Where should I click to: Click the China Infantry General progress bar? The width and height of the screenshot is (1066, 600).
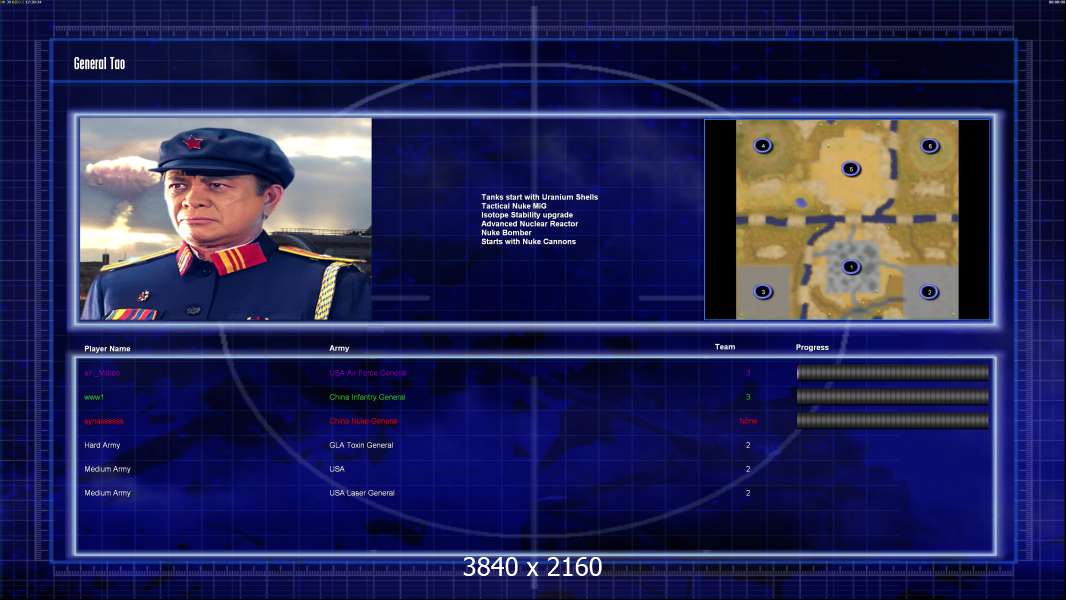[x=893, y=397]
